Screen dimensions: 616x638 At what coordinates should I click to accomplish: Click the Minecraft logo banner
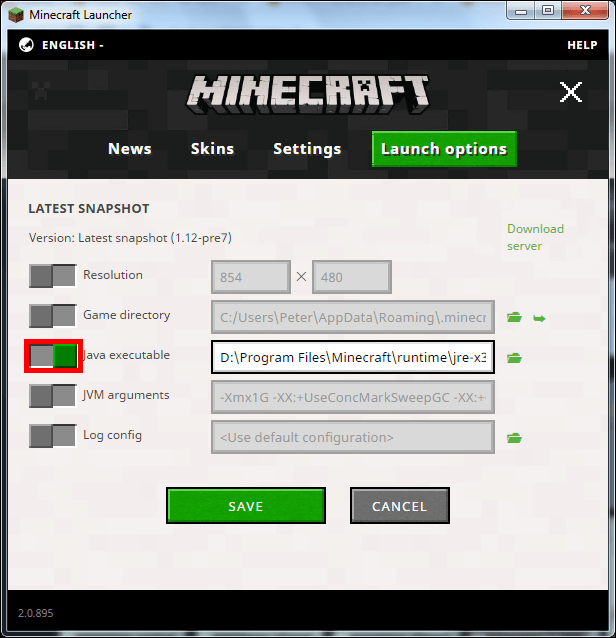tap(308, 94)
